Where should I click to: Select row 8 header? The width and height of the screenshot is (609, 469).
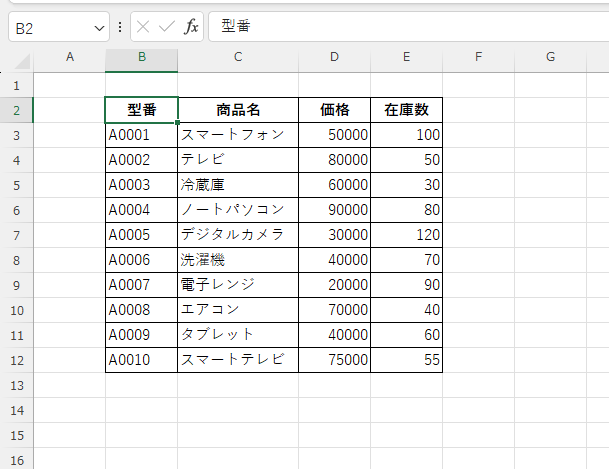click(16, 260)
